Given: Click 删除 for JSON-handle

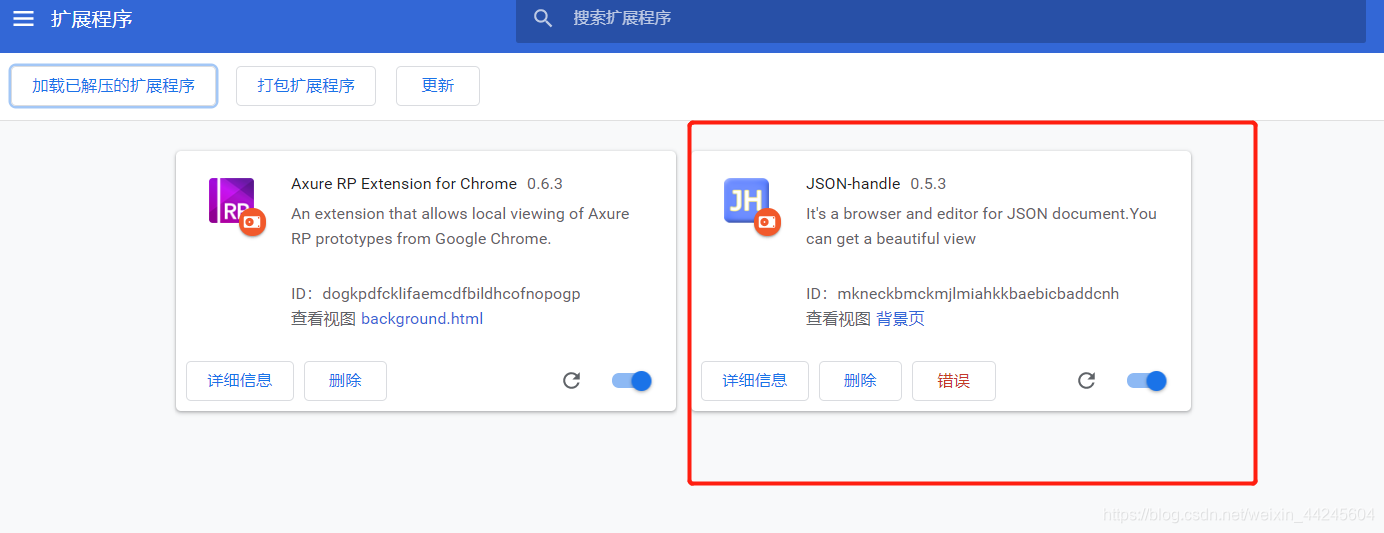Looking at the screenshot, I should (860, 381).
